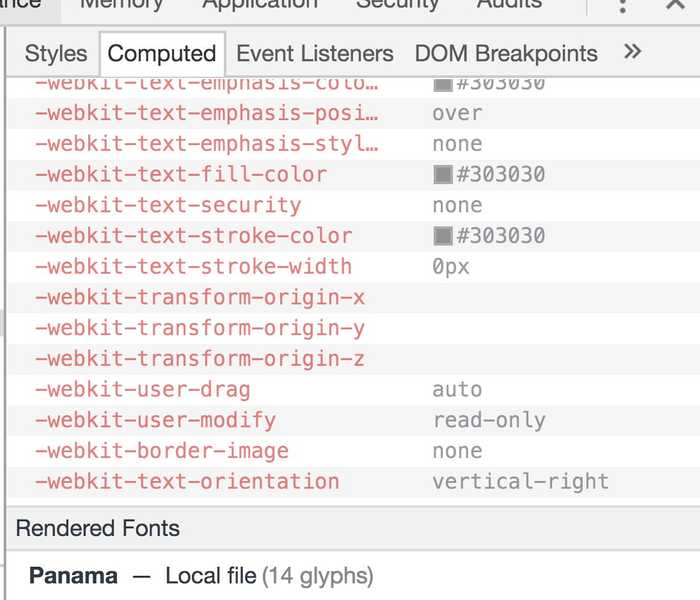Select the -webkit-text-emphasis-style property
The image size is (700, 600).
(207, 144)
